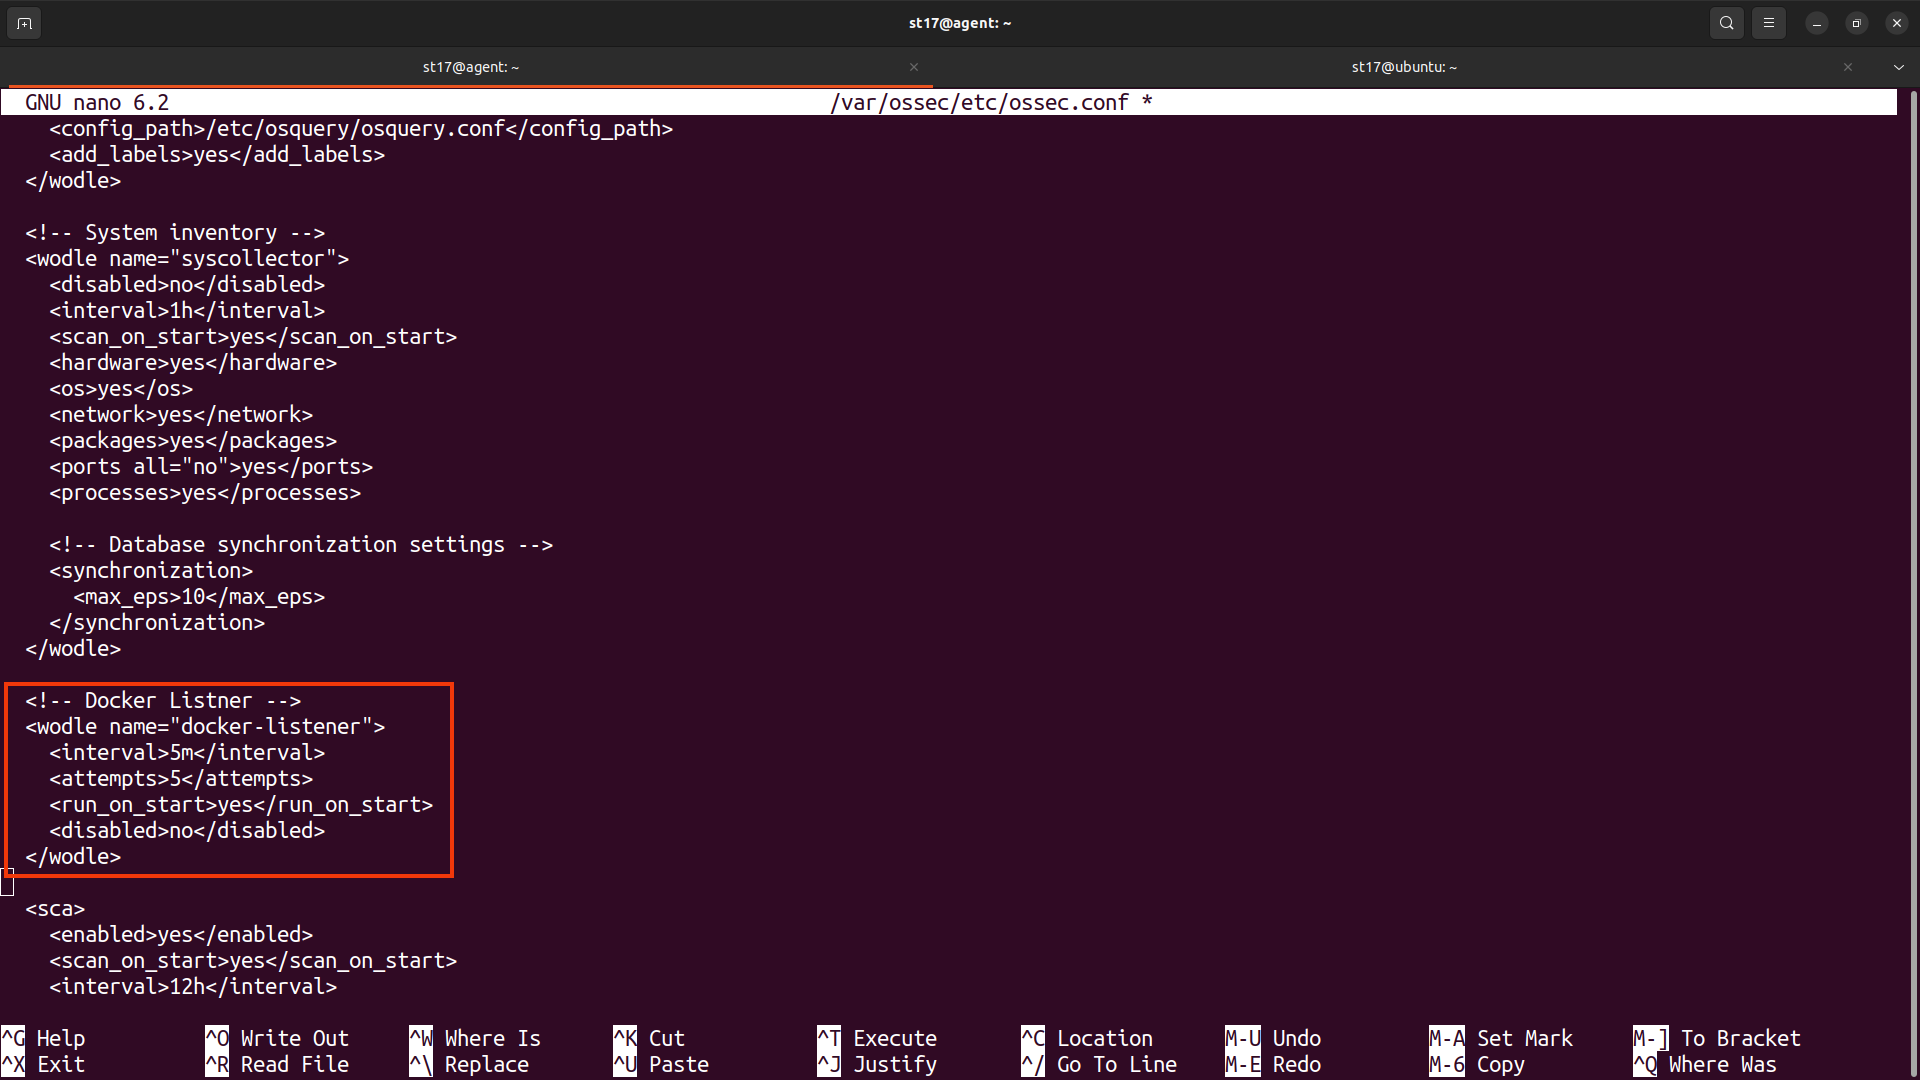1920x1080 pixels.
Task: Click nano Go To Line shortcut
Action: point(1099,1064)
